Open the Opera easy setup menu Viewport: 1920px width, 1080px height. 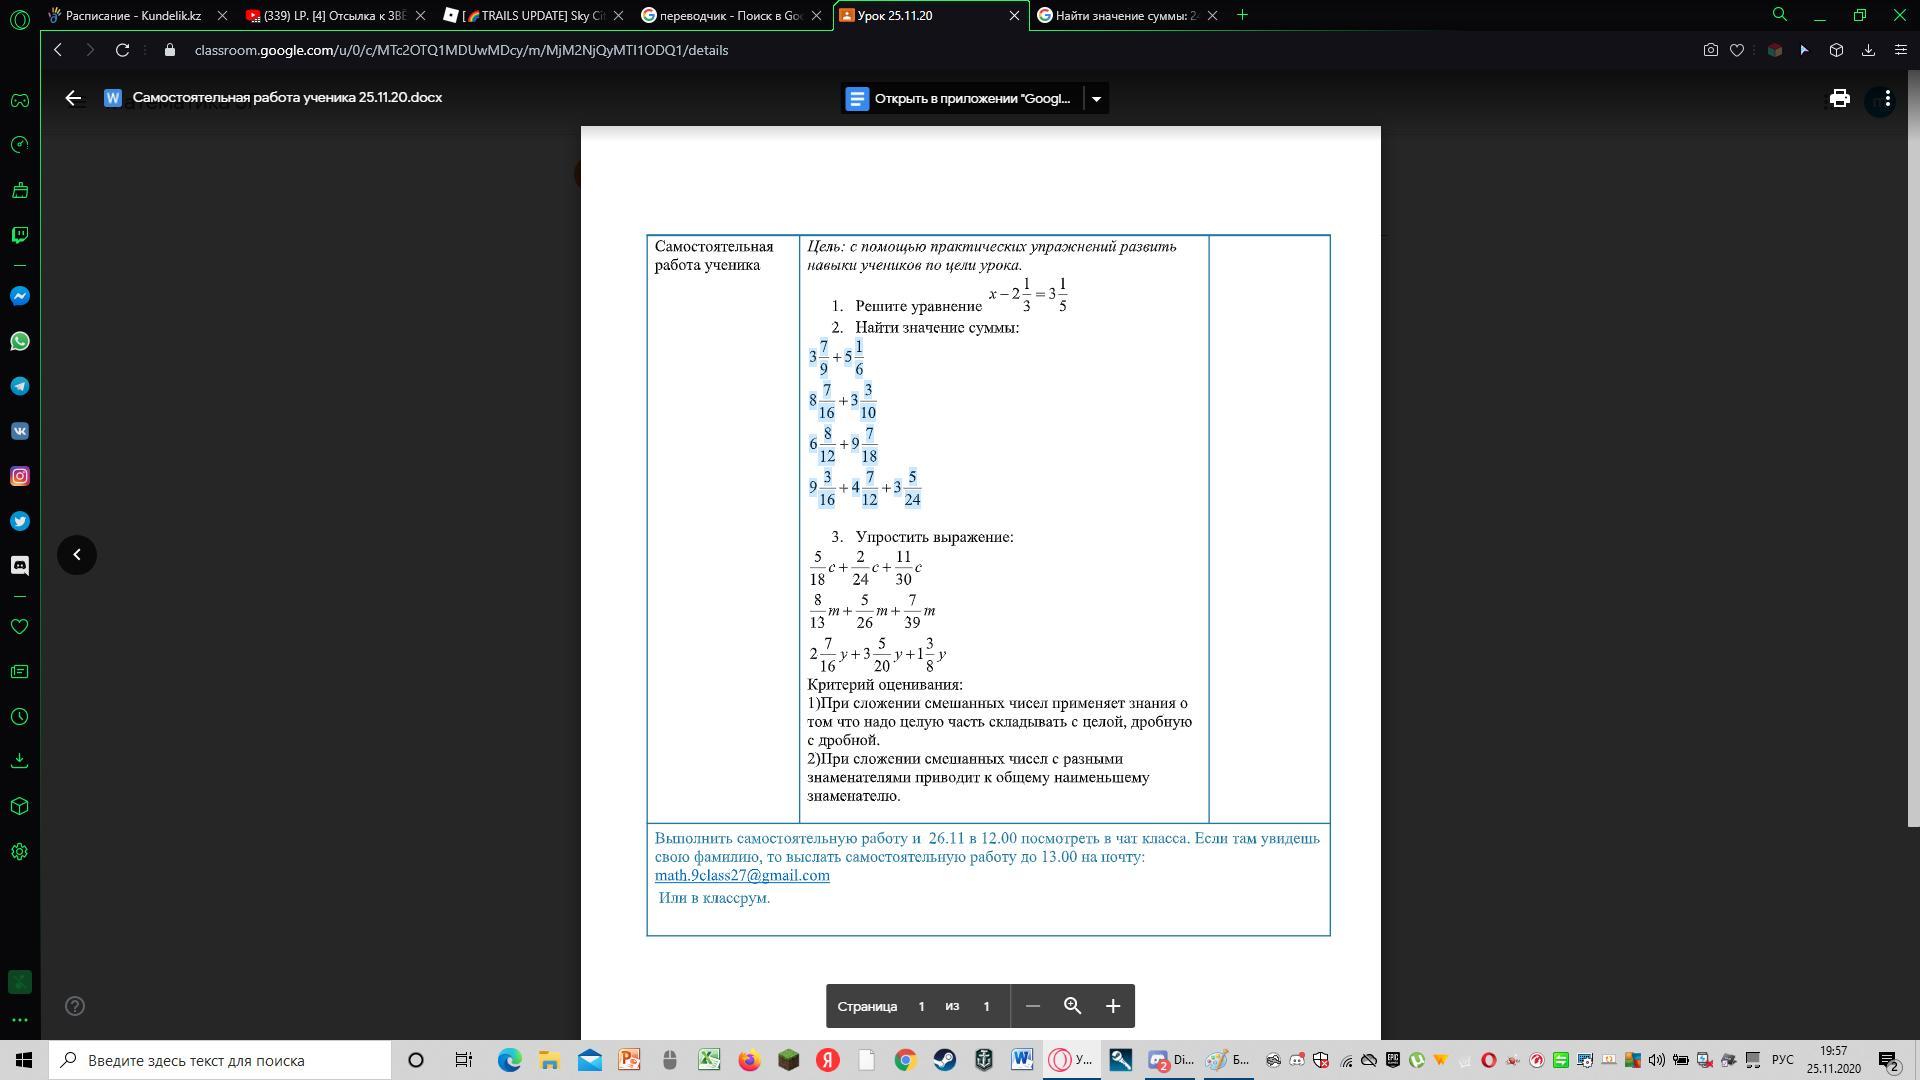(1901, 50)
